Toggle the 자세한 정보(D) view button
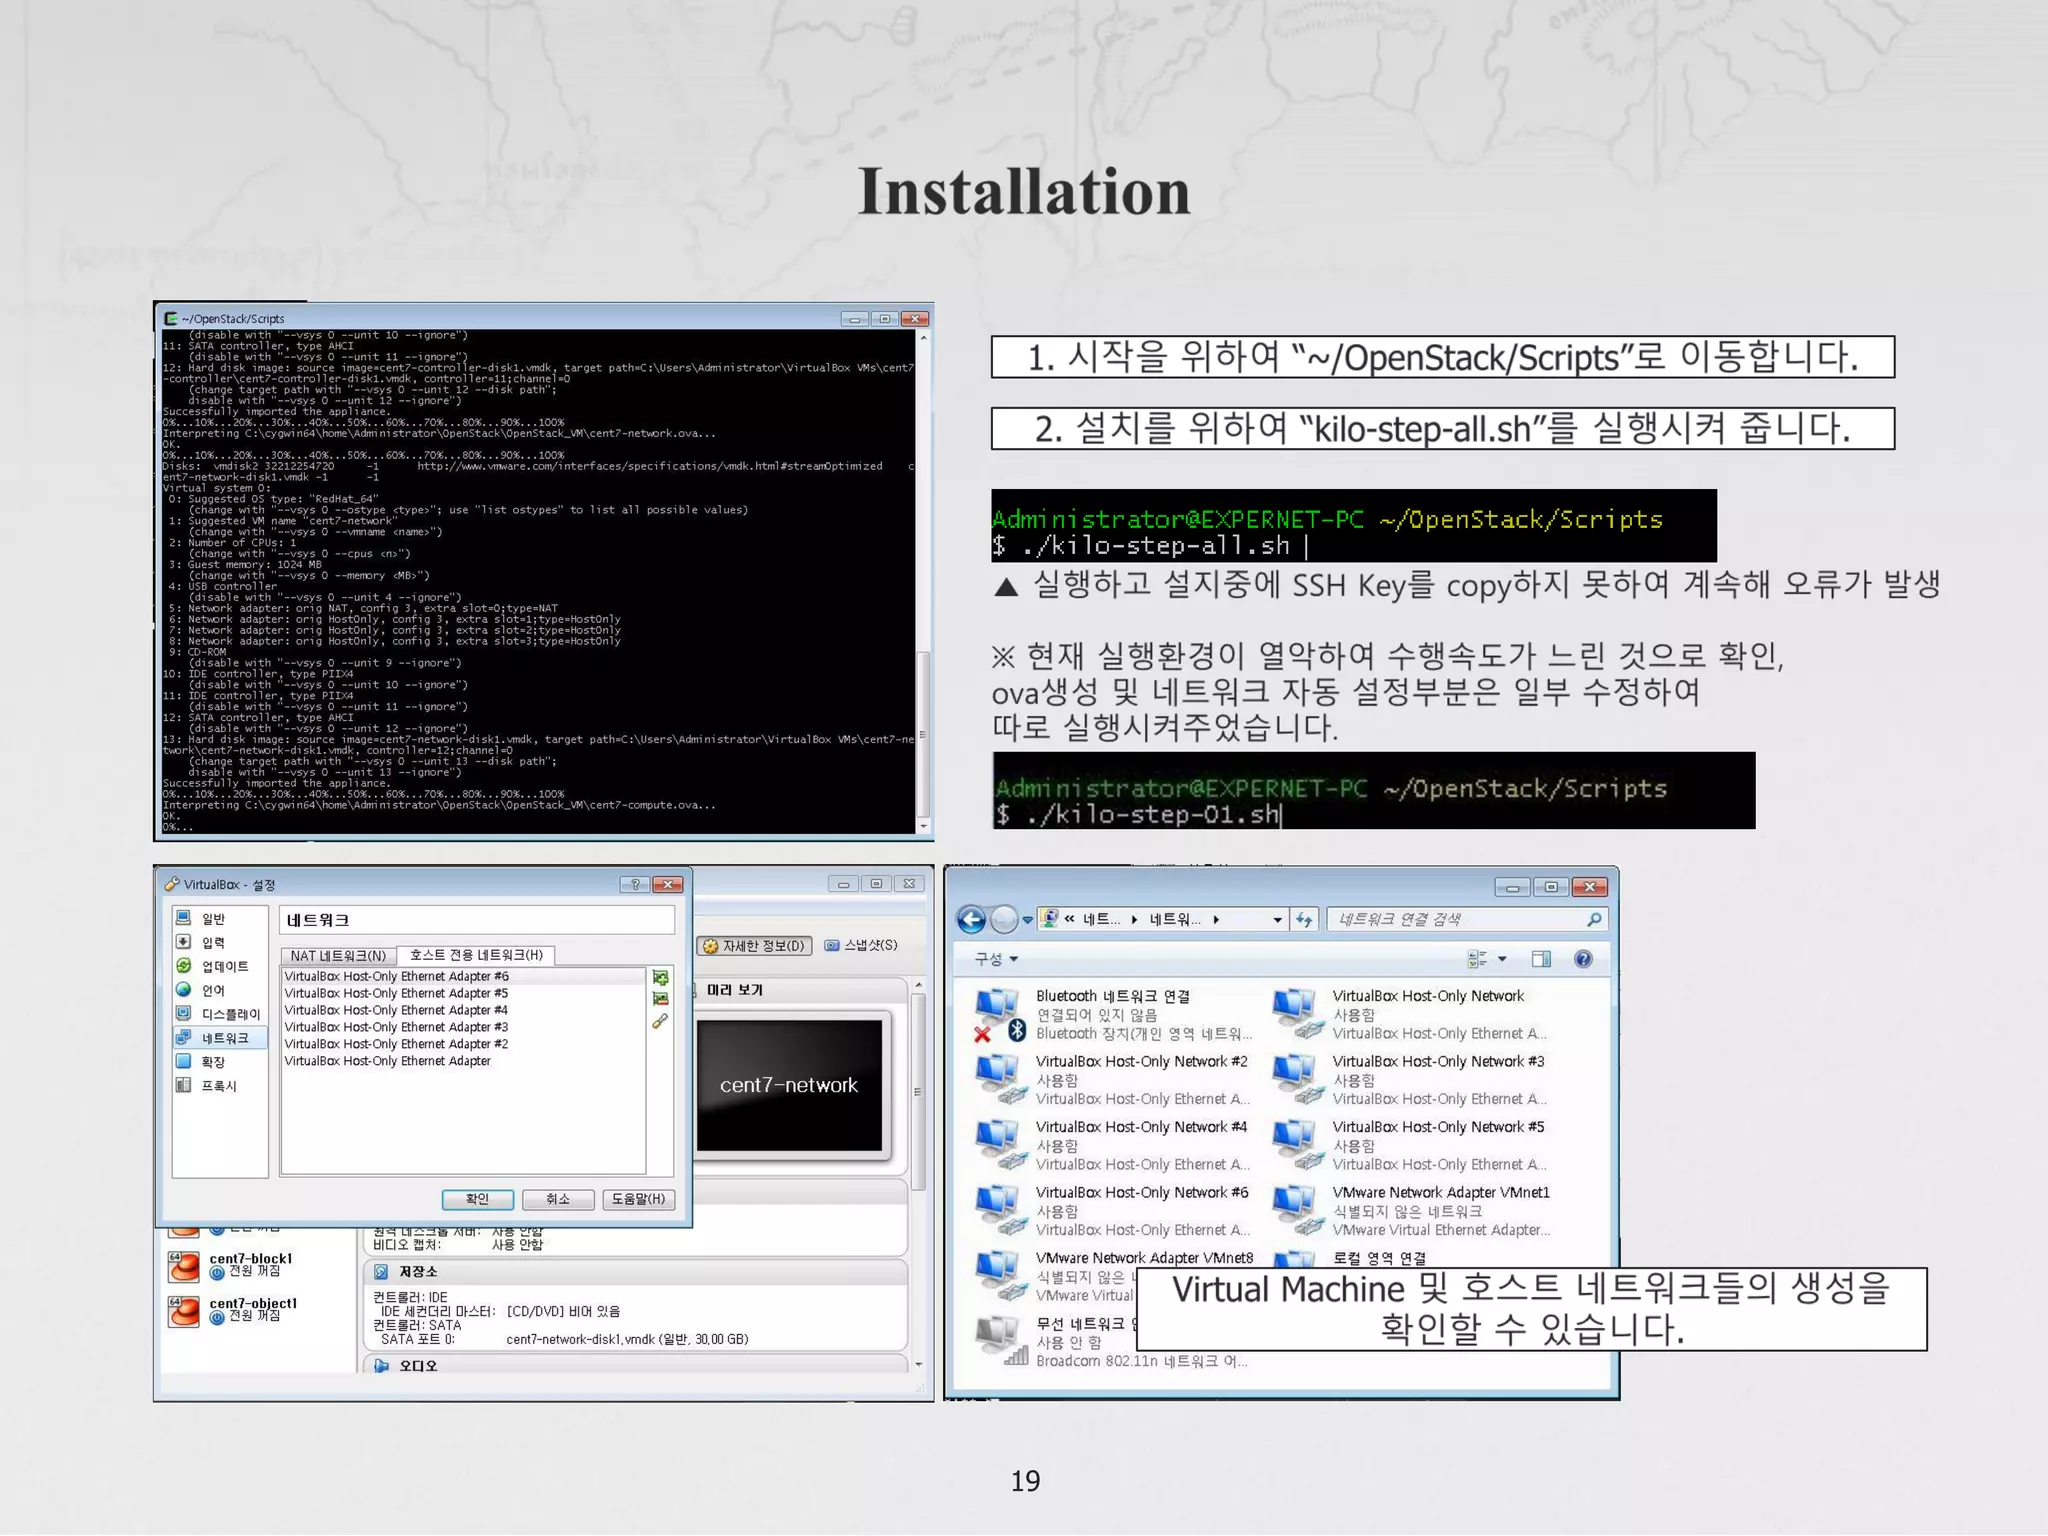Image resolution: width=2048 pixels, height=1536 pixels. (x=755, y=946)
